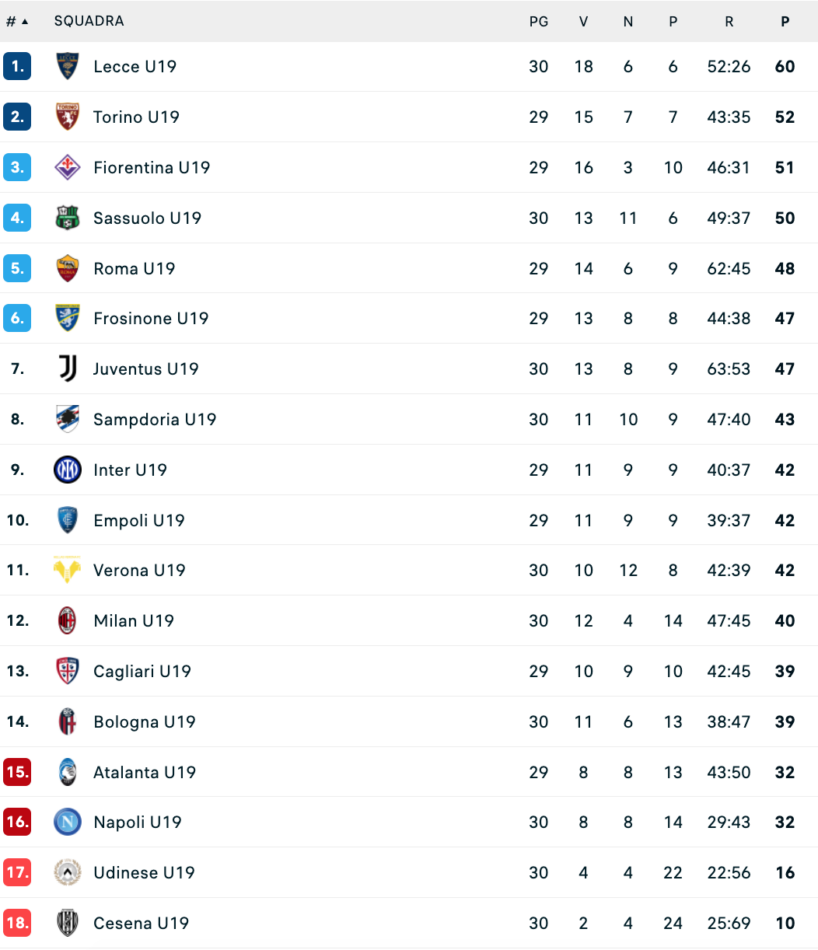The width and height of the screenshot is (818, 950).
Task: Click the red position 15 badge
Action: pyautogui.click(x=17, y=772)
